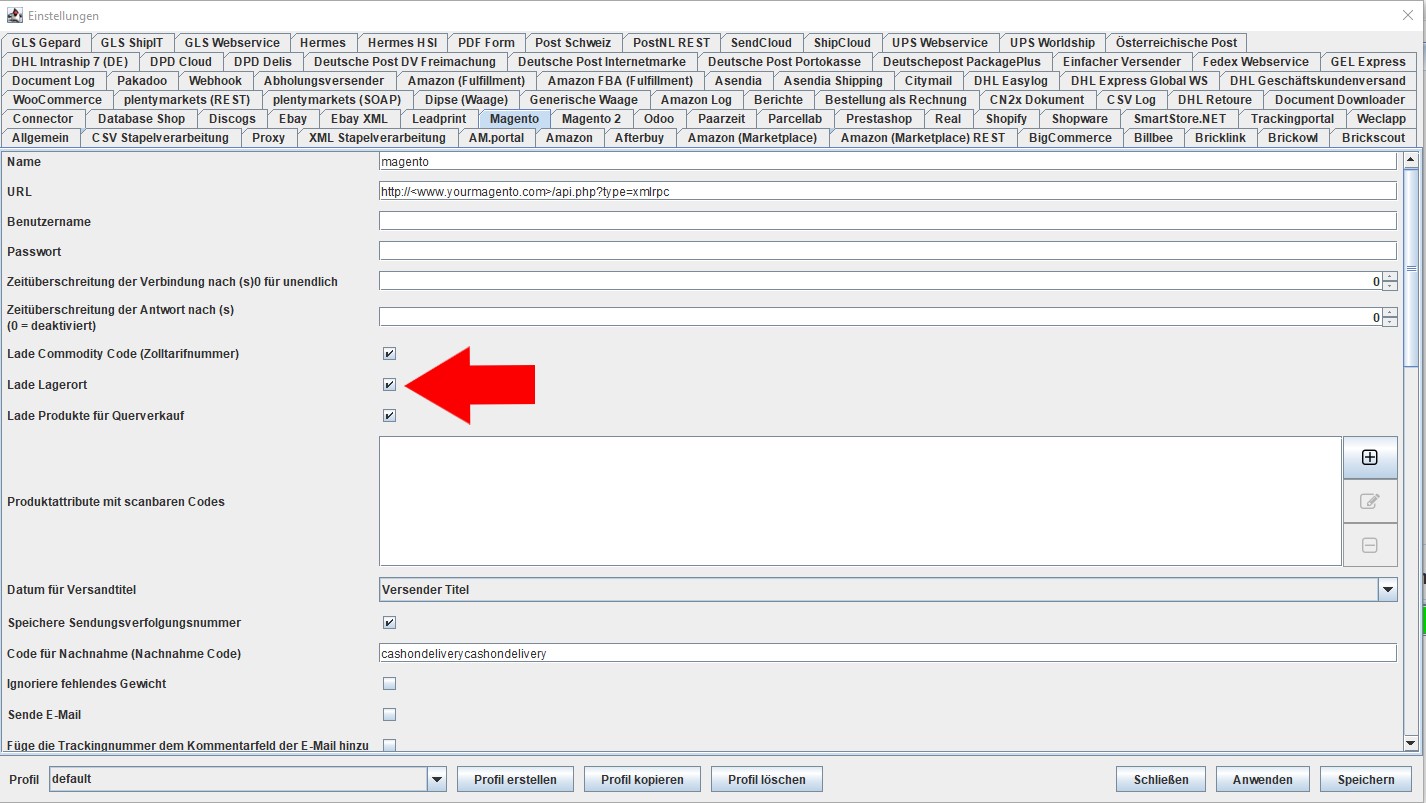Click the Profil kopieren button
1426x803 pixels.
point(642,779)
